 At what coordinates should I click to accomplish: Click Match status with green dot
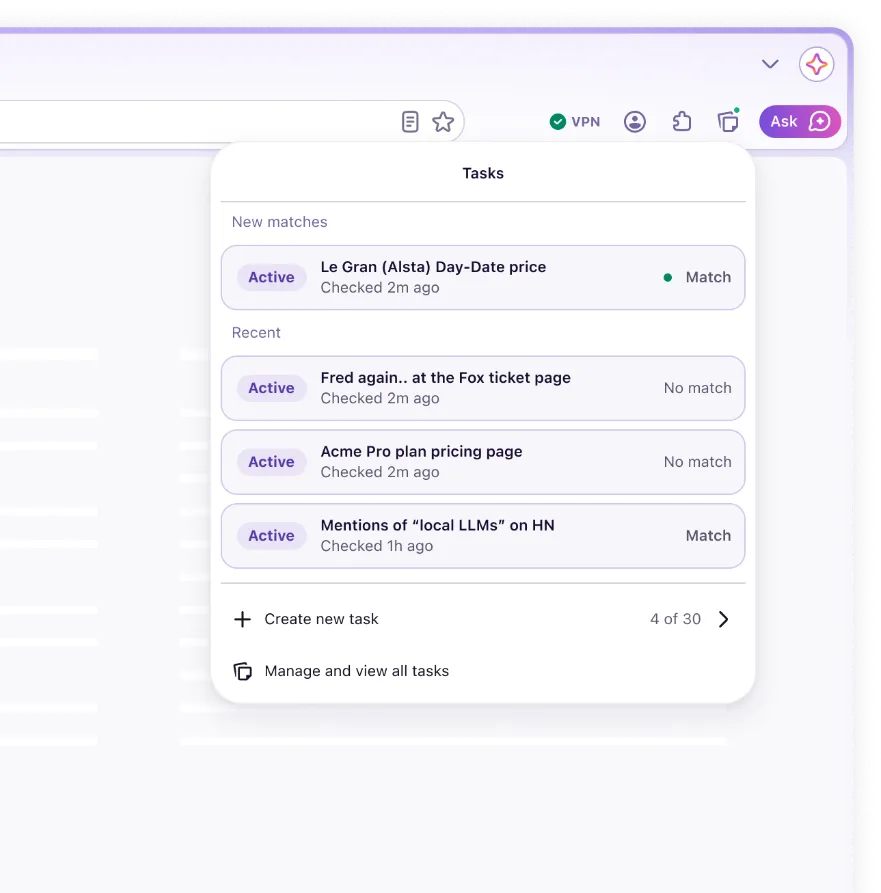click(x=697, y=277)
